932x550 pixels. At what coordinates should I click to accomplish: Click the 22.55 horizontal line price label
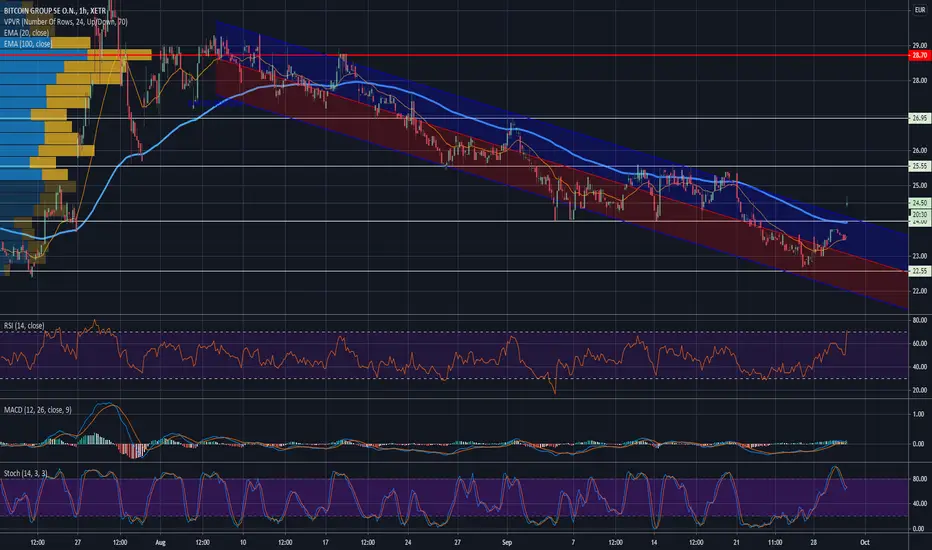click(x=920, y=271)
